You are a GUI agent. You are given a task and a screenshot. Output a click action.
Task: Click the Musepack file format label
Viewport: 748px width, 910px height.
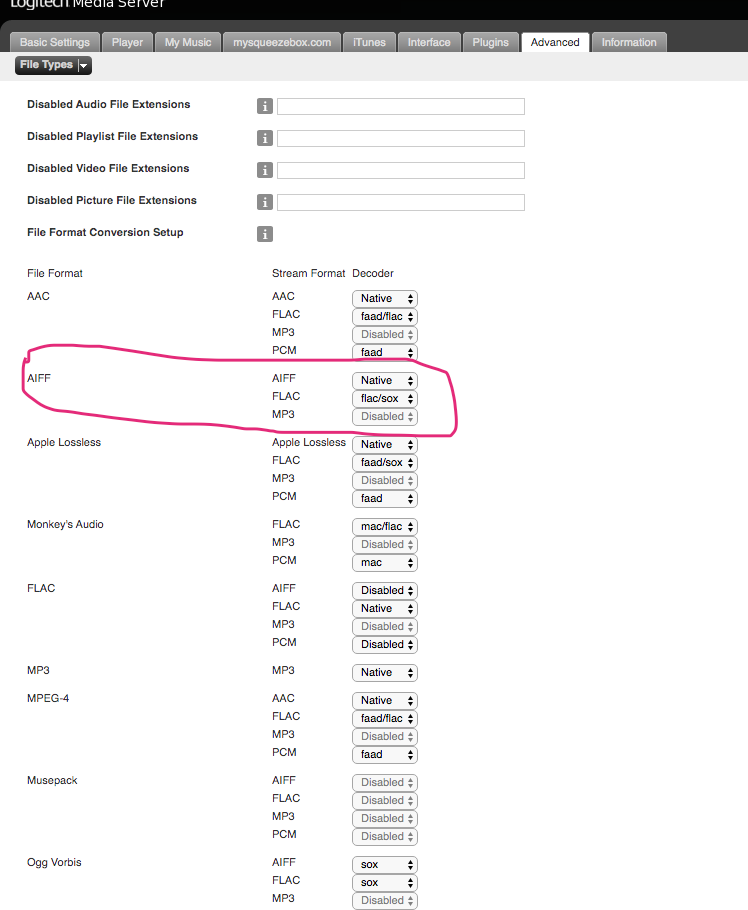(52, 781)
